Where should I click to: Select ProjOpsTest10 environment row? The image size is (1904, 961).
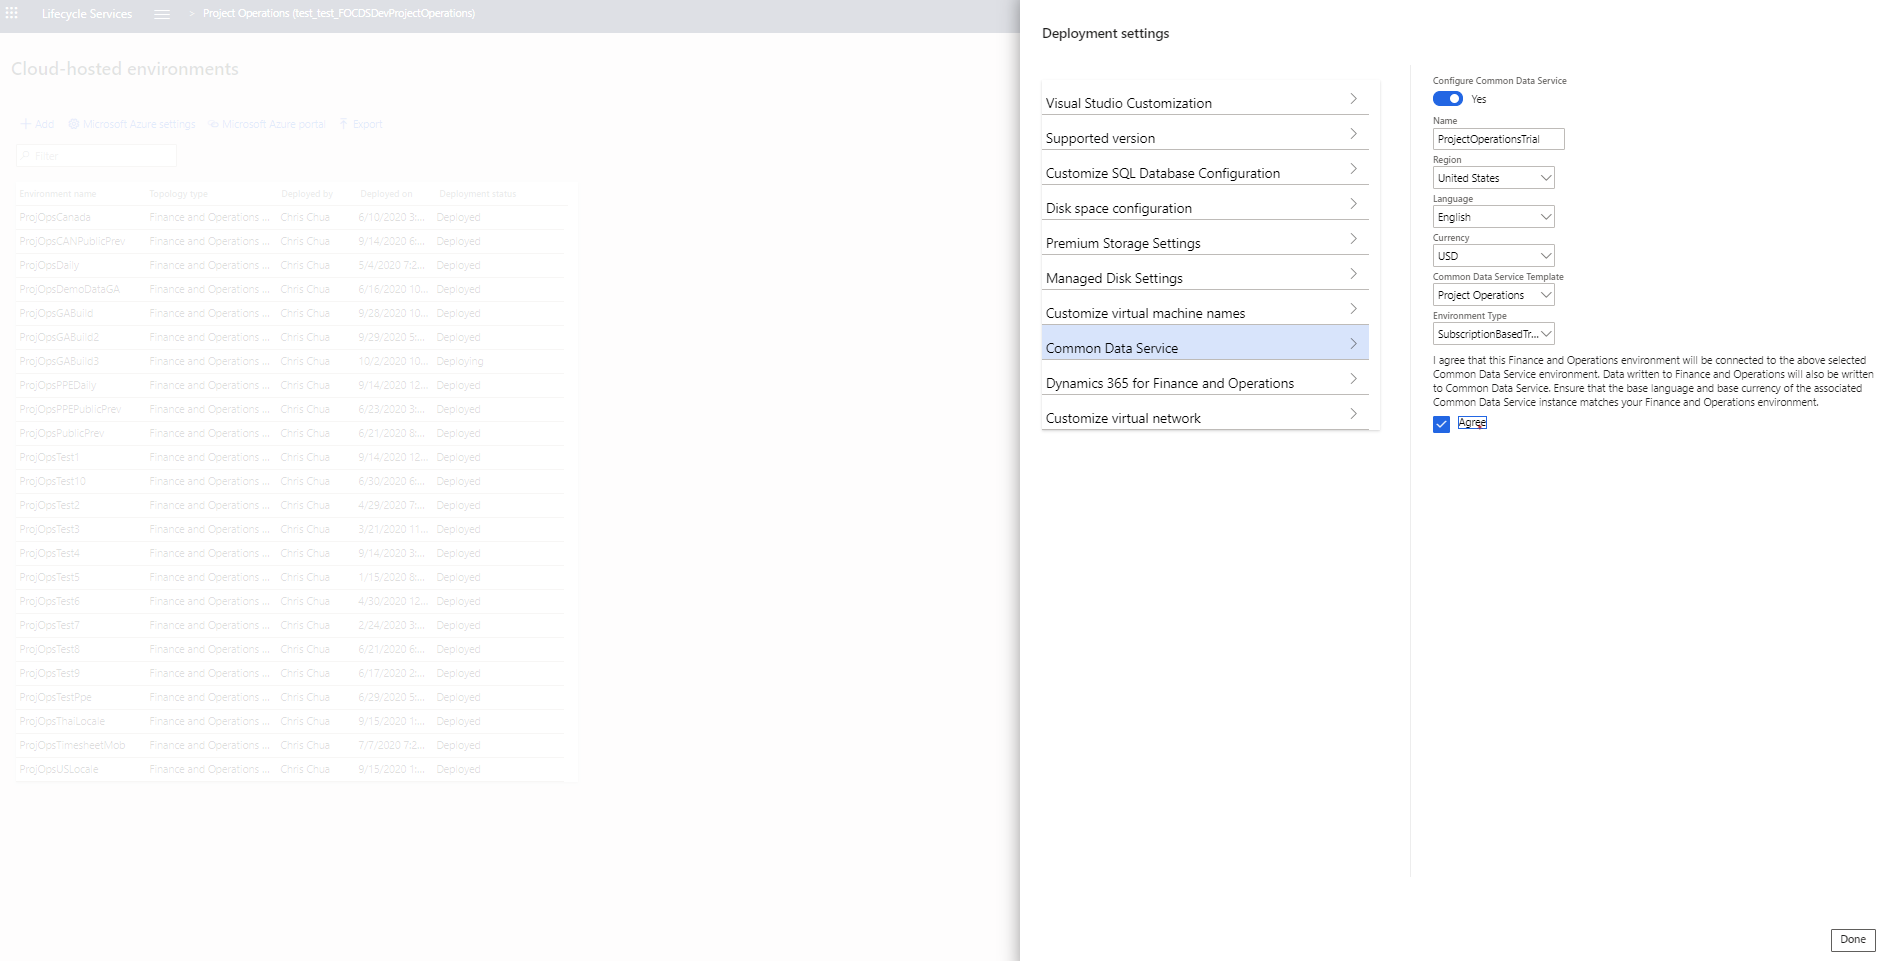(x=290, y=481)
